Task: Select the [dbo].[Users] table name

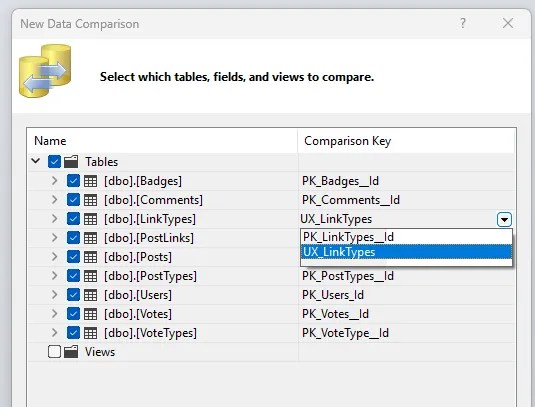Action: pos(138,295)
